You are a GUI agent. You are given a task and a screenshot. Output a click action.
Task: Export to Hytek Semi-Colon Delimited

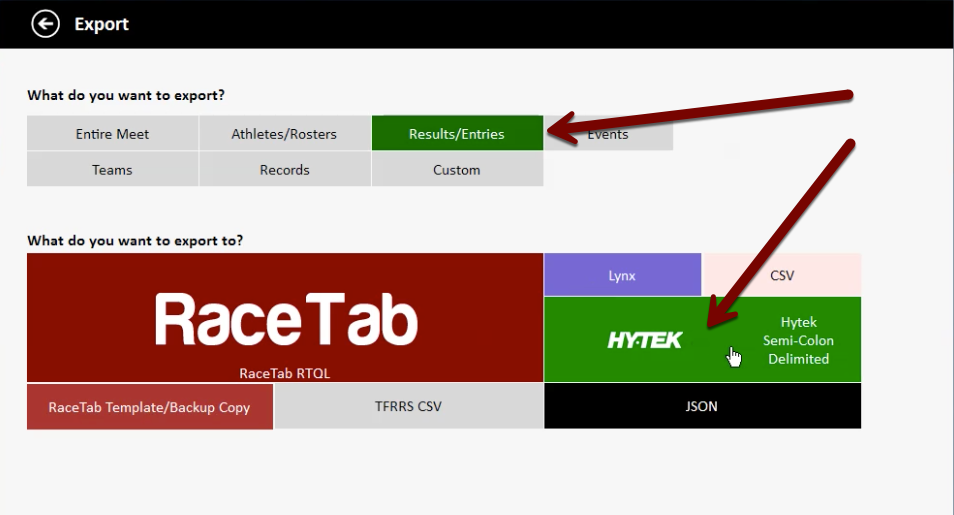click(703, 340)
